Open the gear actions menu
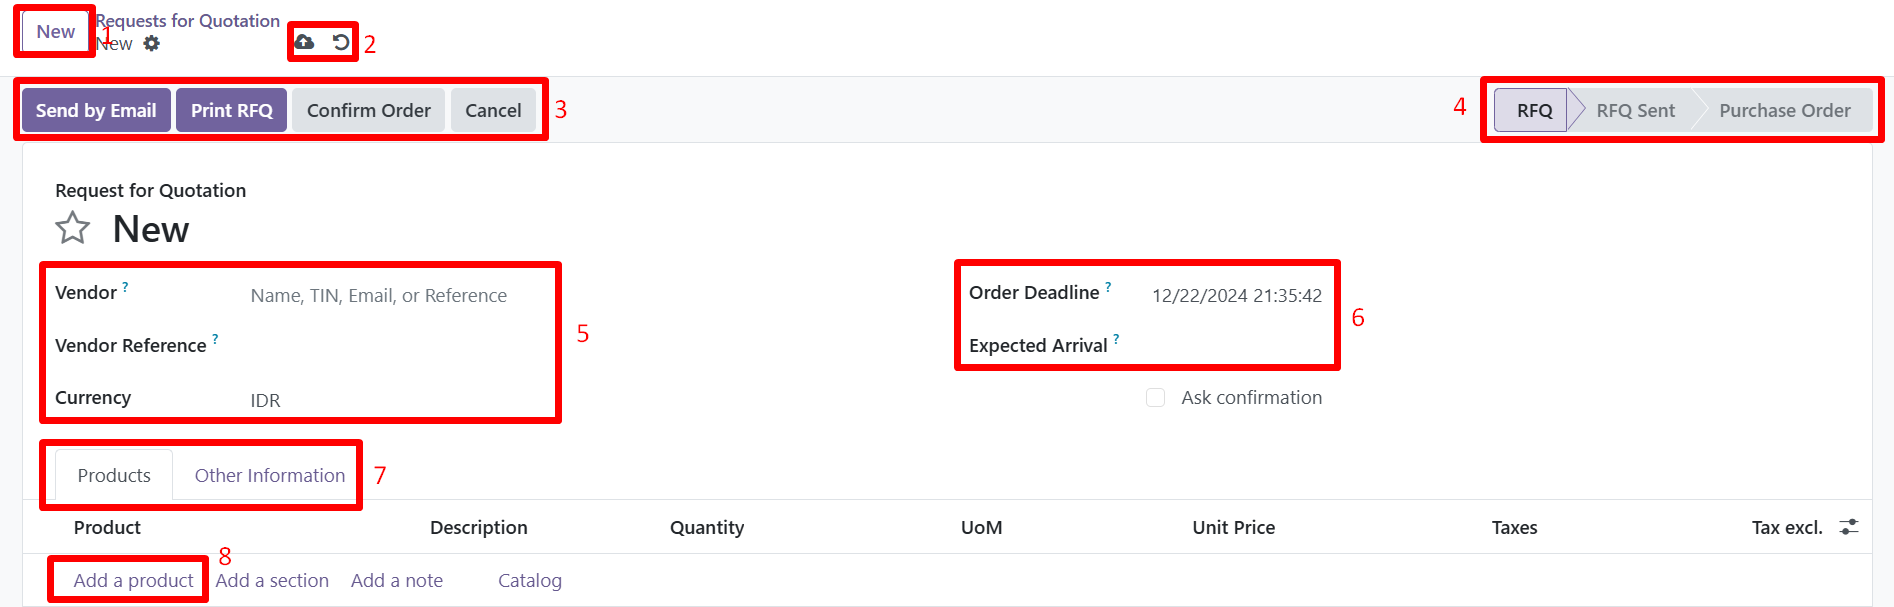1894x607 pixels. (x=152, y=43)
